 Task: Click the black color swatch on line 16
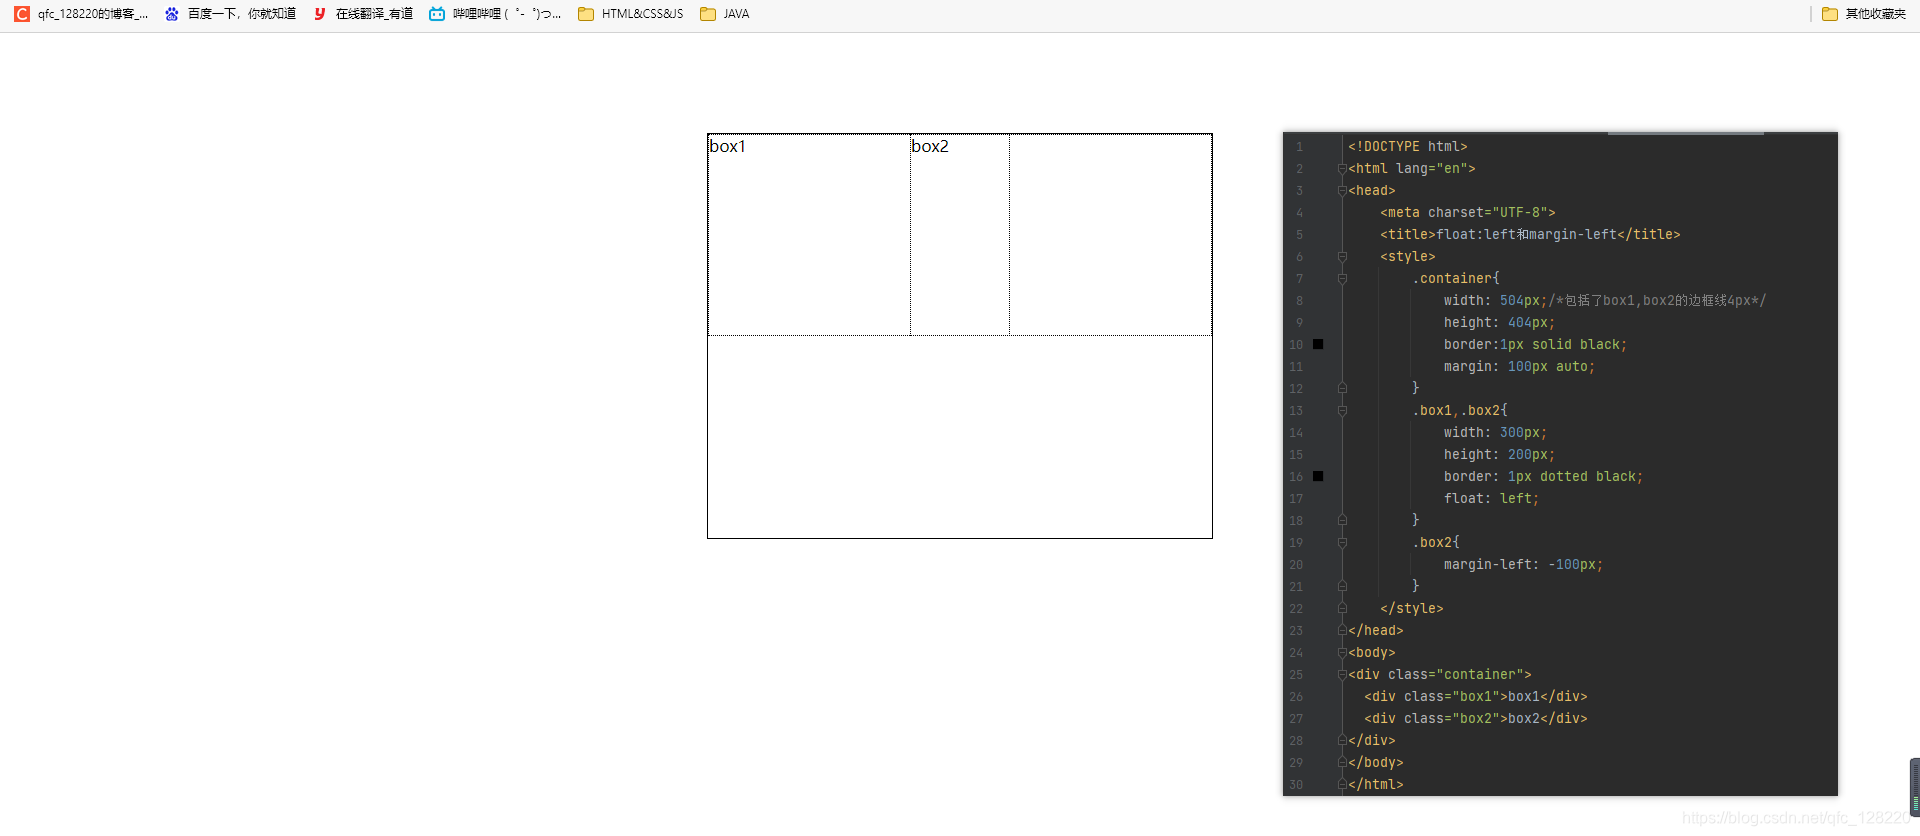click(x=1318, y=476)
